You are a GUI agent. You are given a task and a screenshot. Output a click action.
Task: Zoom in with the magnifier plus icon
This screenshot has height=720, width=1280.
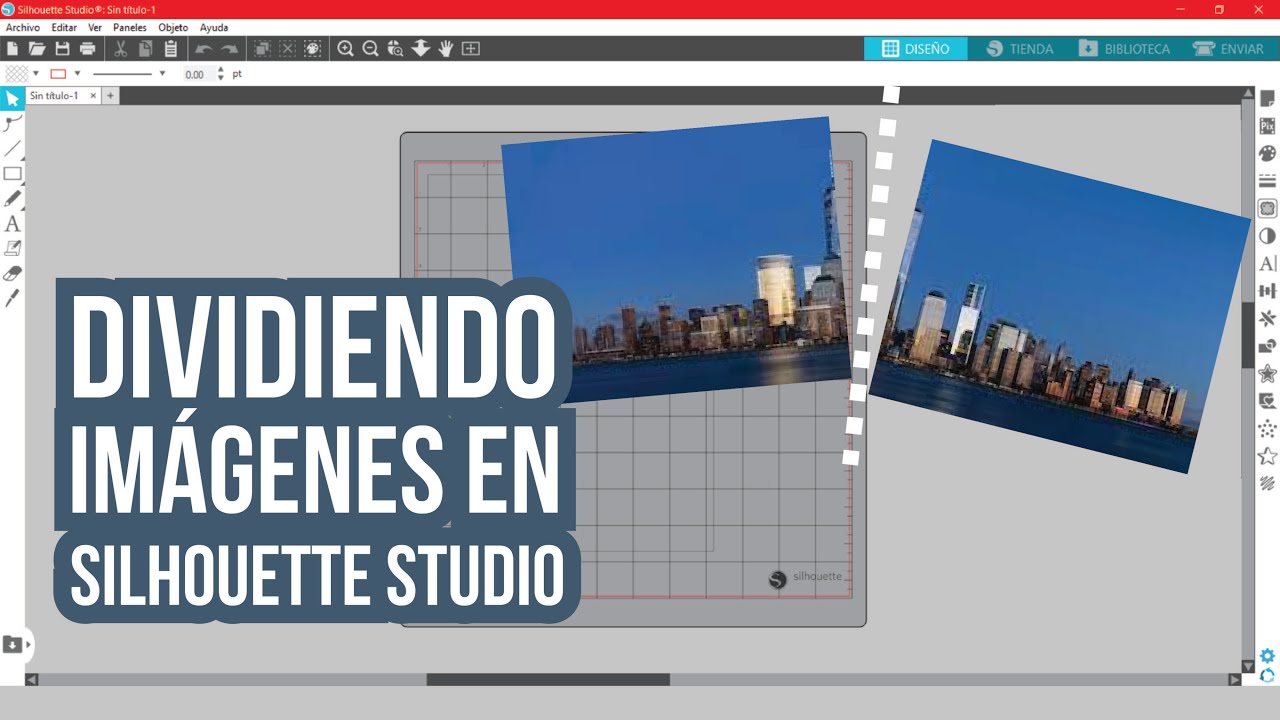[345, 48]
